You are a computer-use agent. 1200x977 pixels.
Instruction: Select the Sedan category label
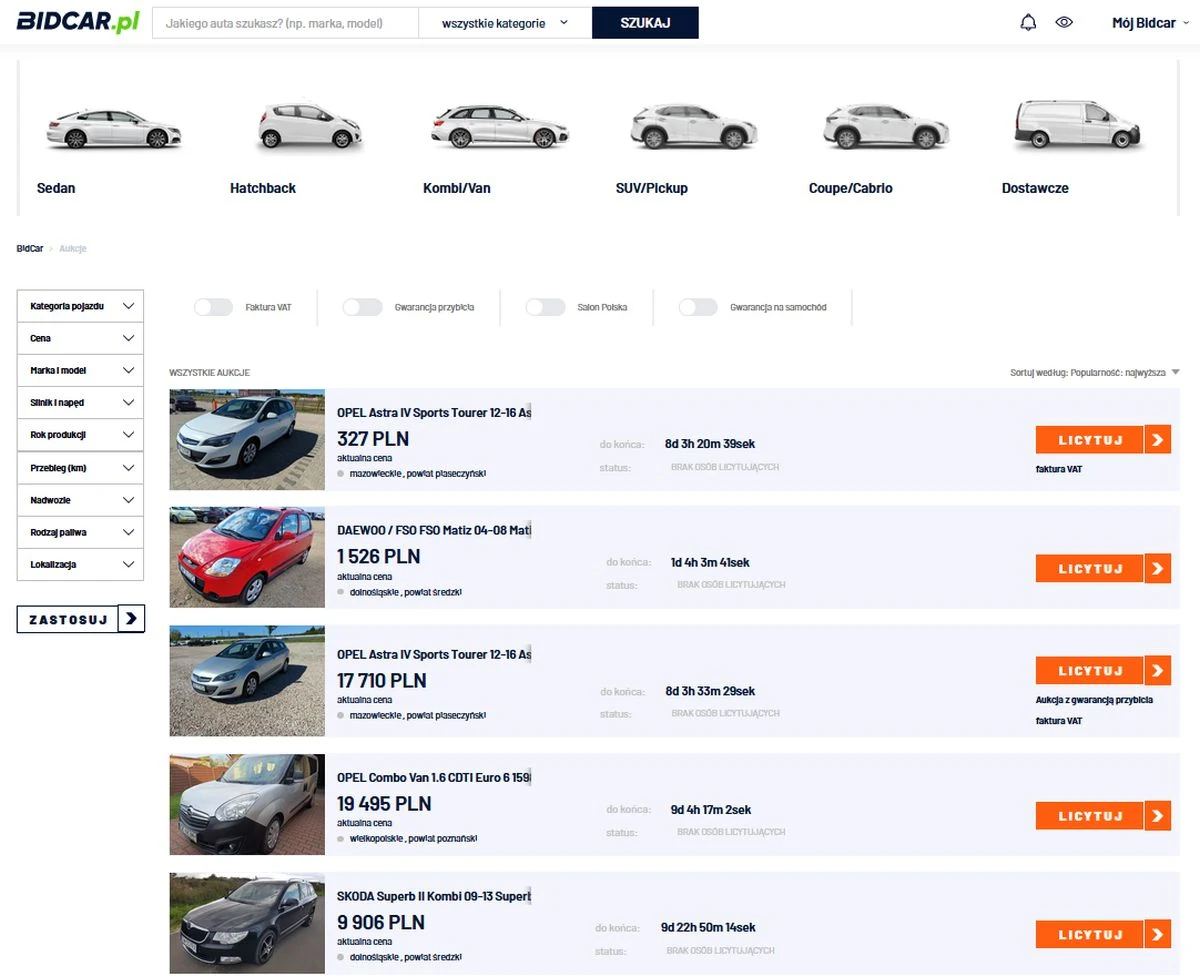click(56, 188)
